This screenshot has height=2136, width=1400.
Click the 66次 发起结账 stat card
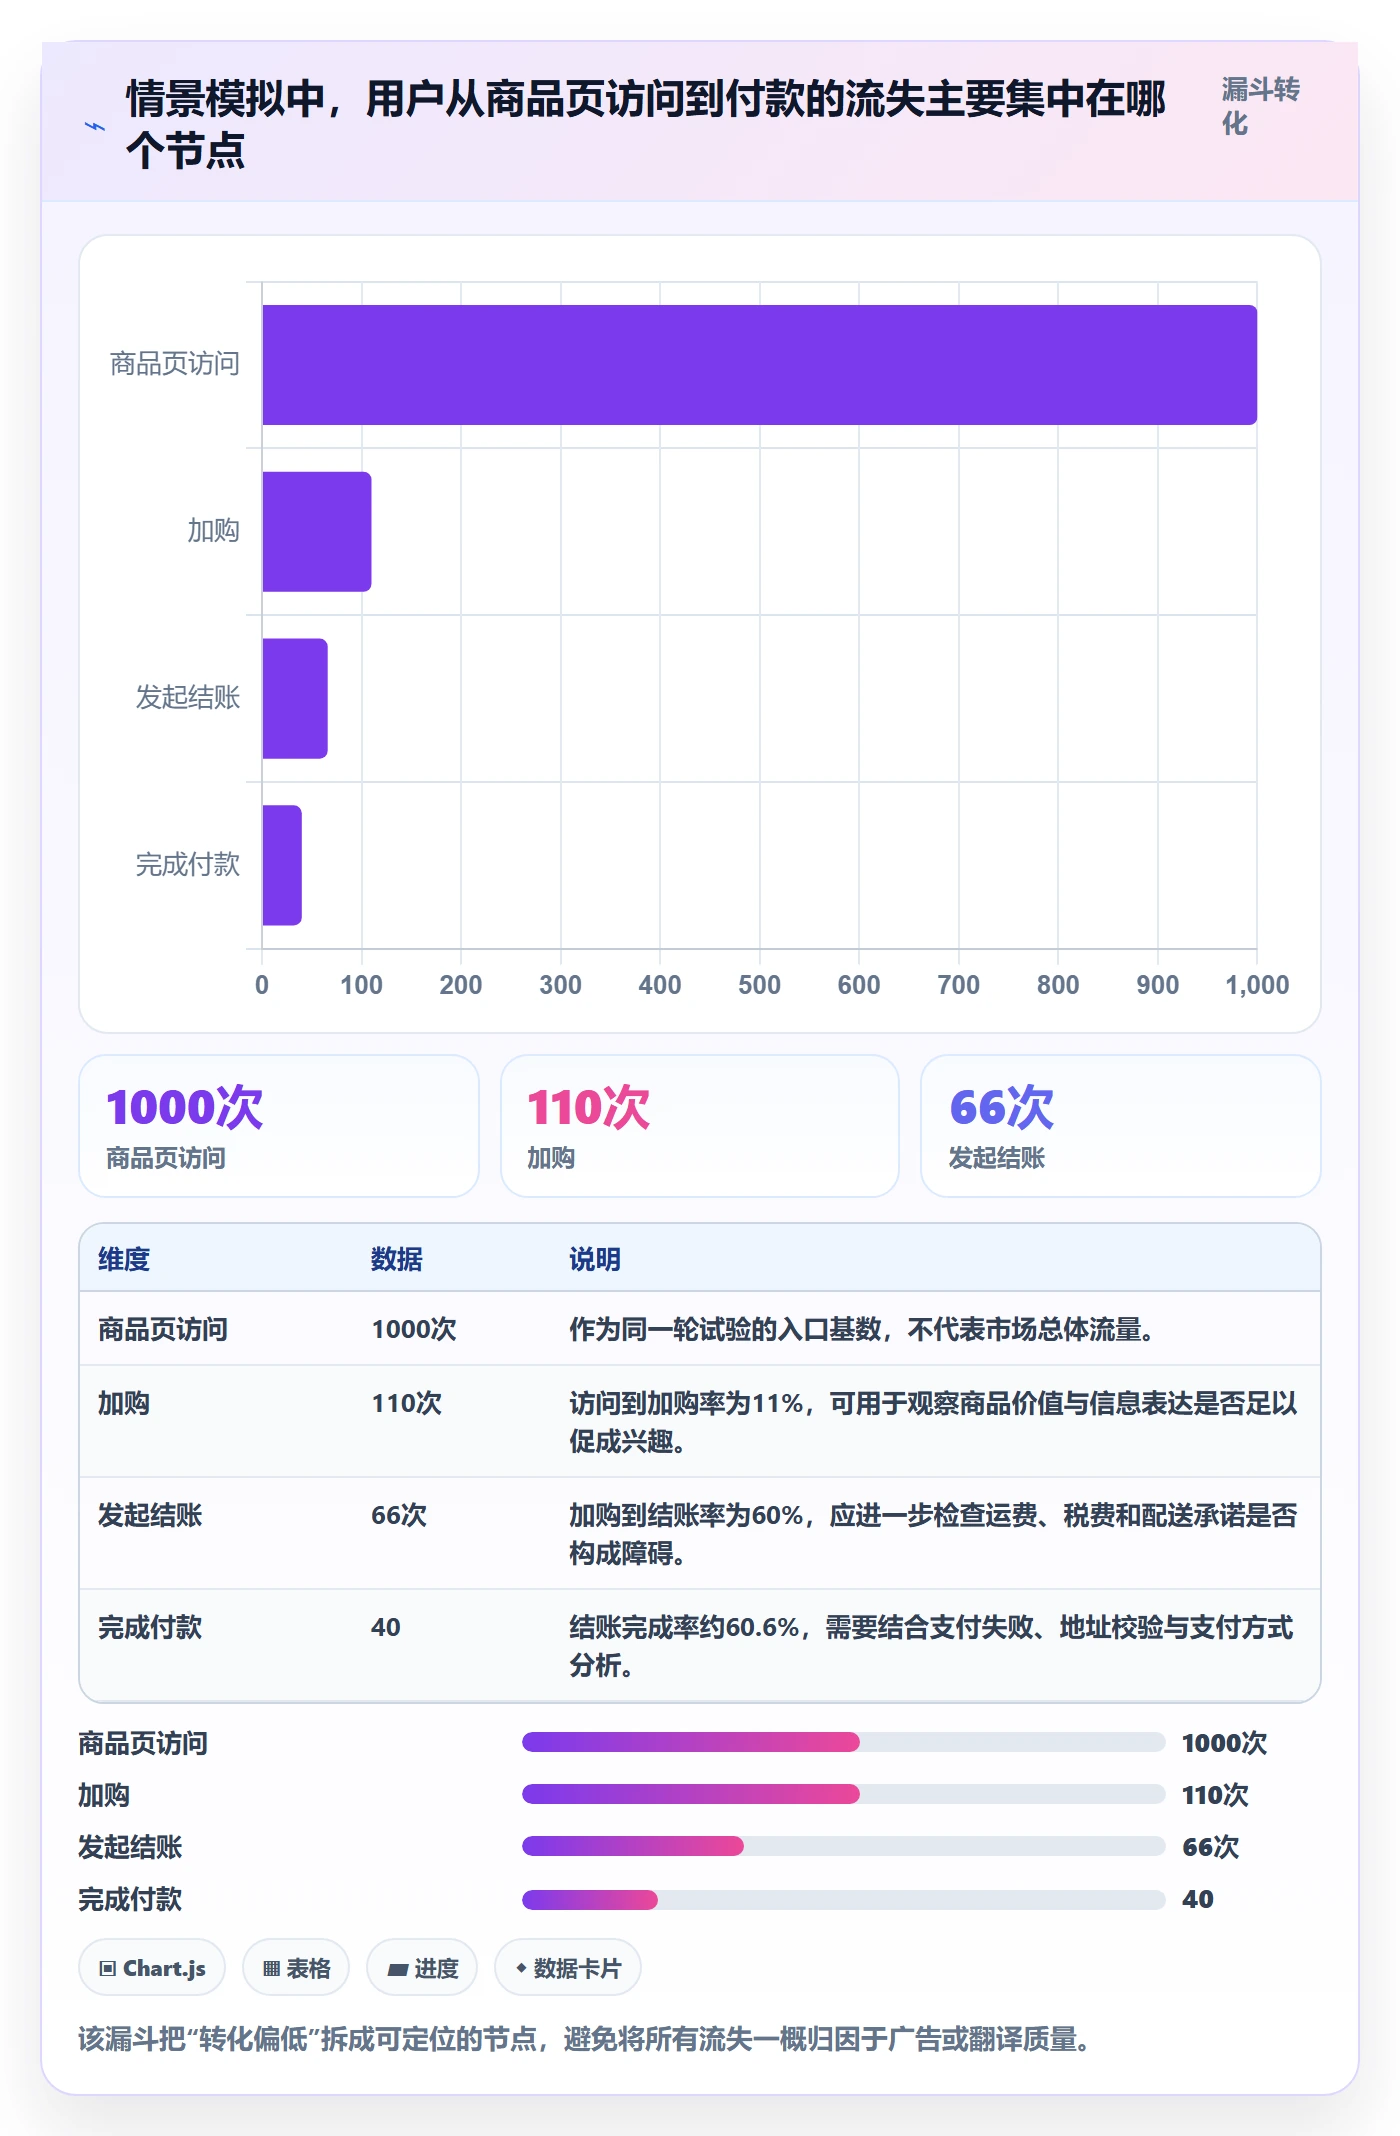(x=1121, y=1126)
